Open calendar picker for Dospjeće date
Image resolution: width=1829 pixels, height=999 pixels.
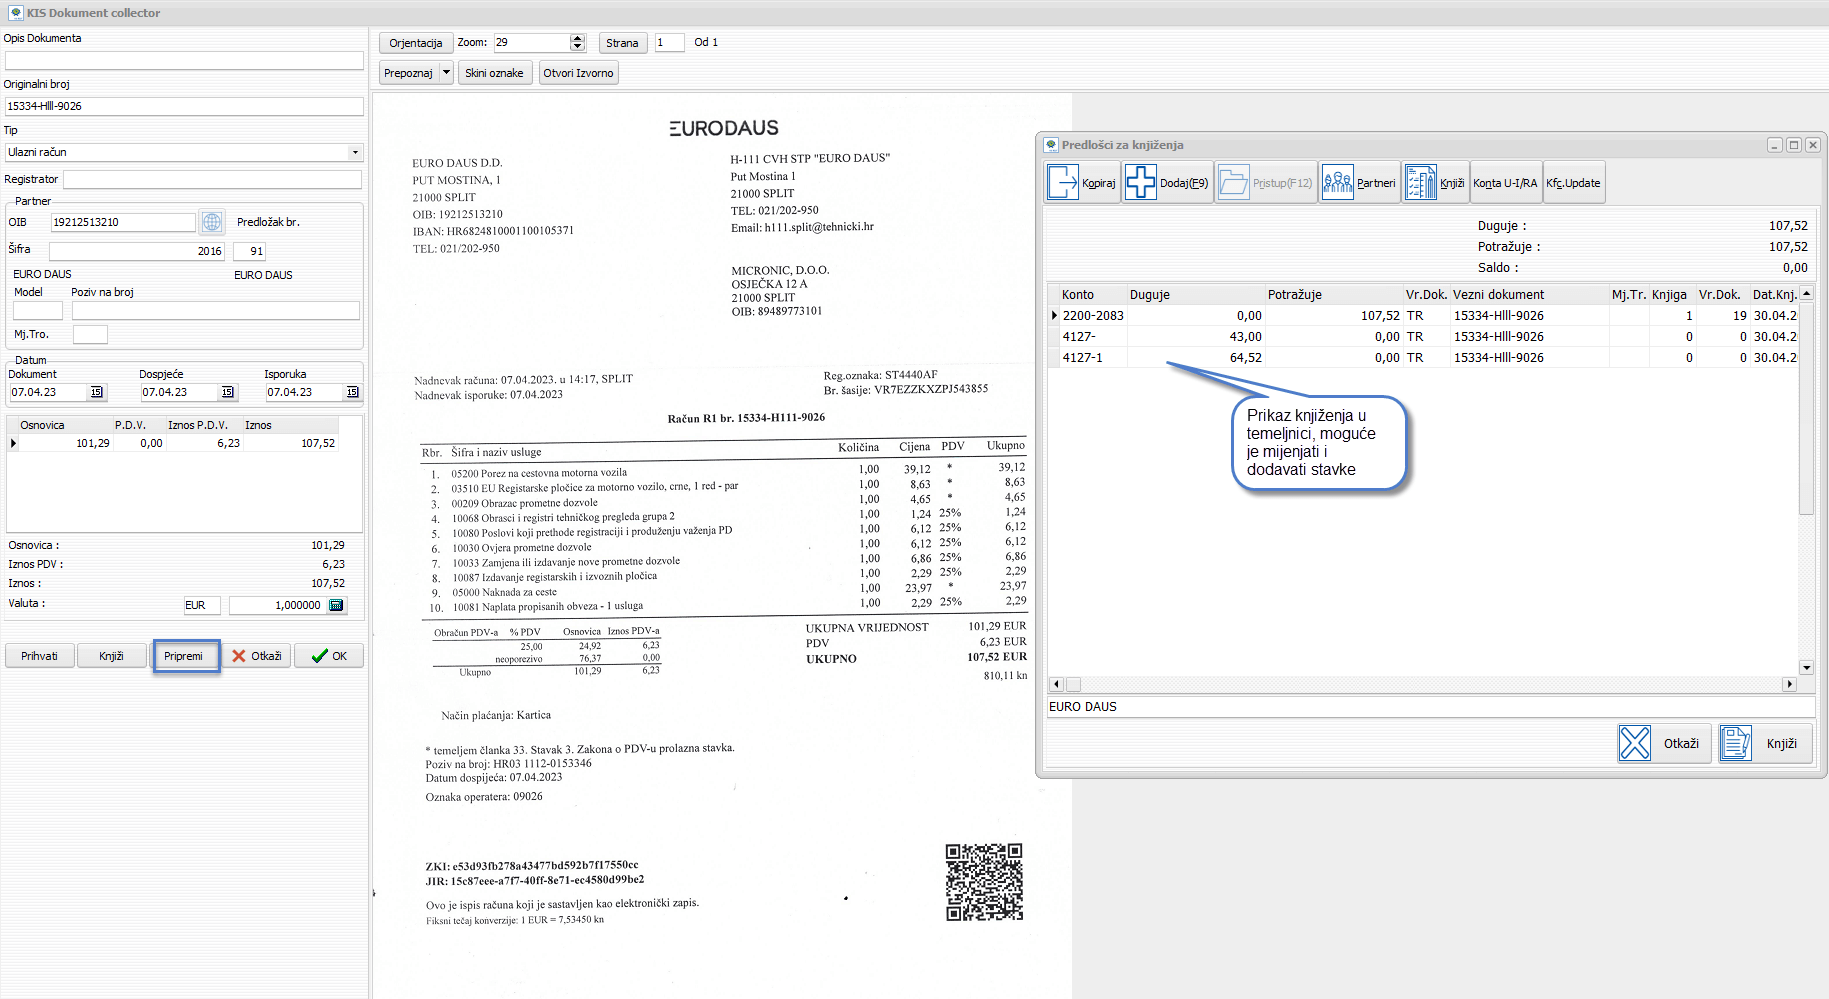coord(227,392)
